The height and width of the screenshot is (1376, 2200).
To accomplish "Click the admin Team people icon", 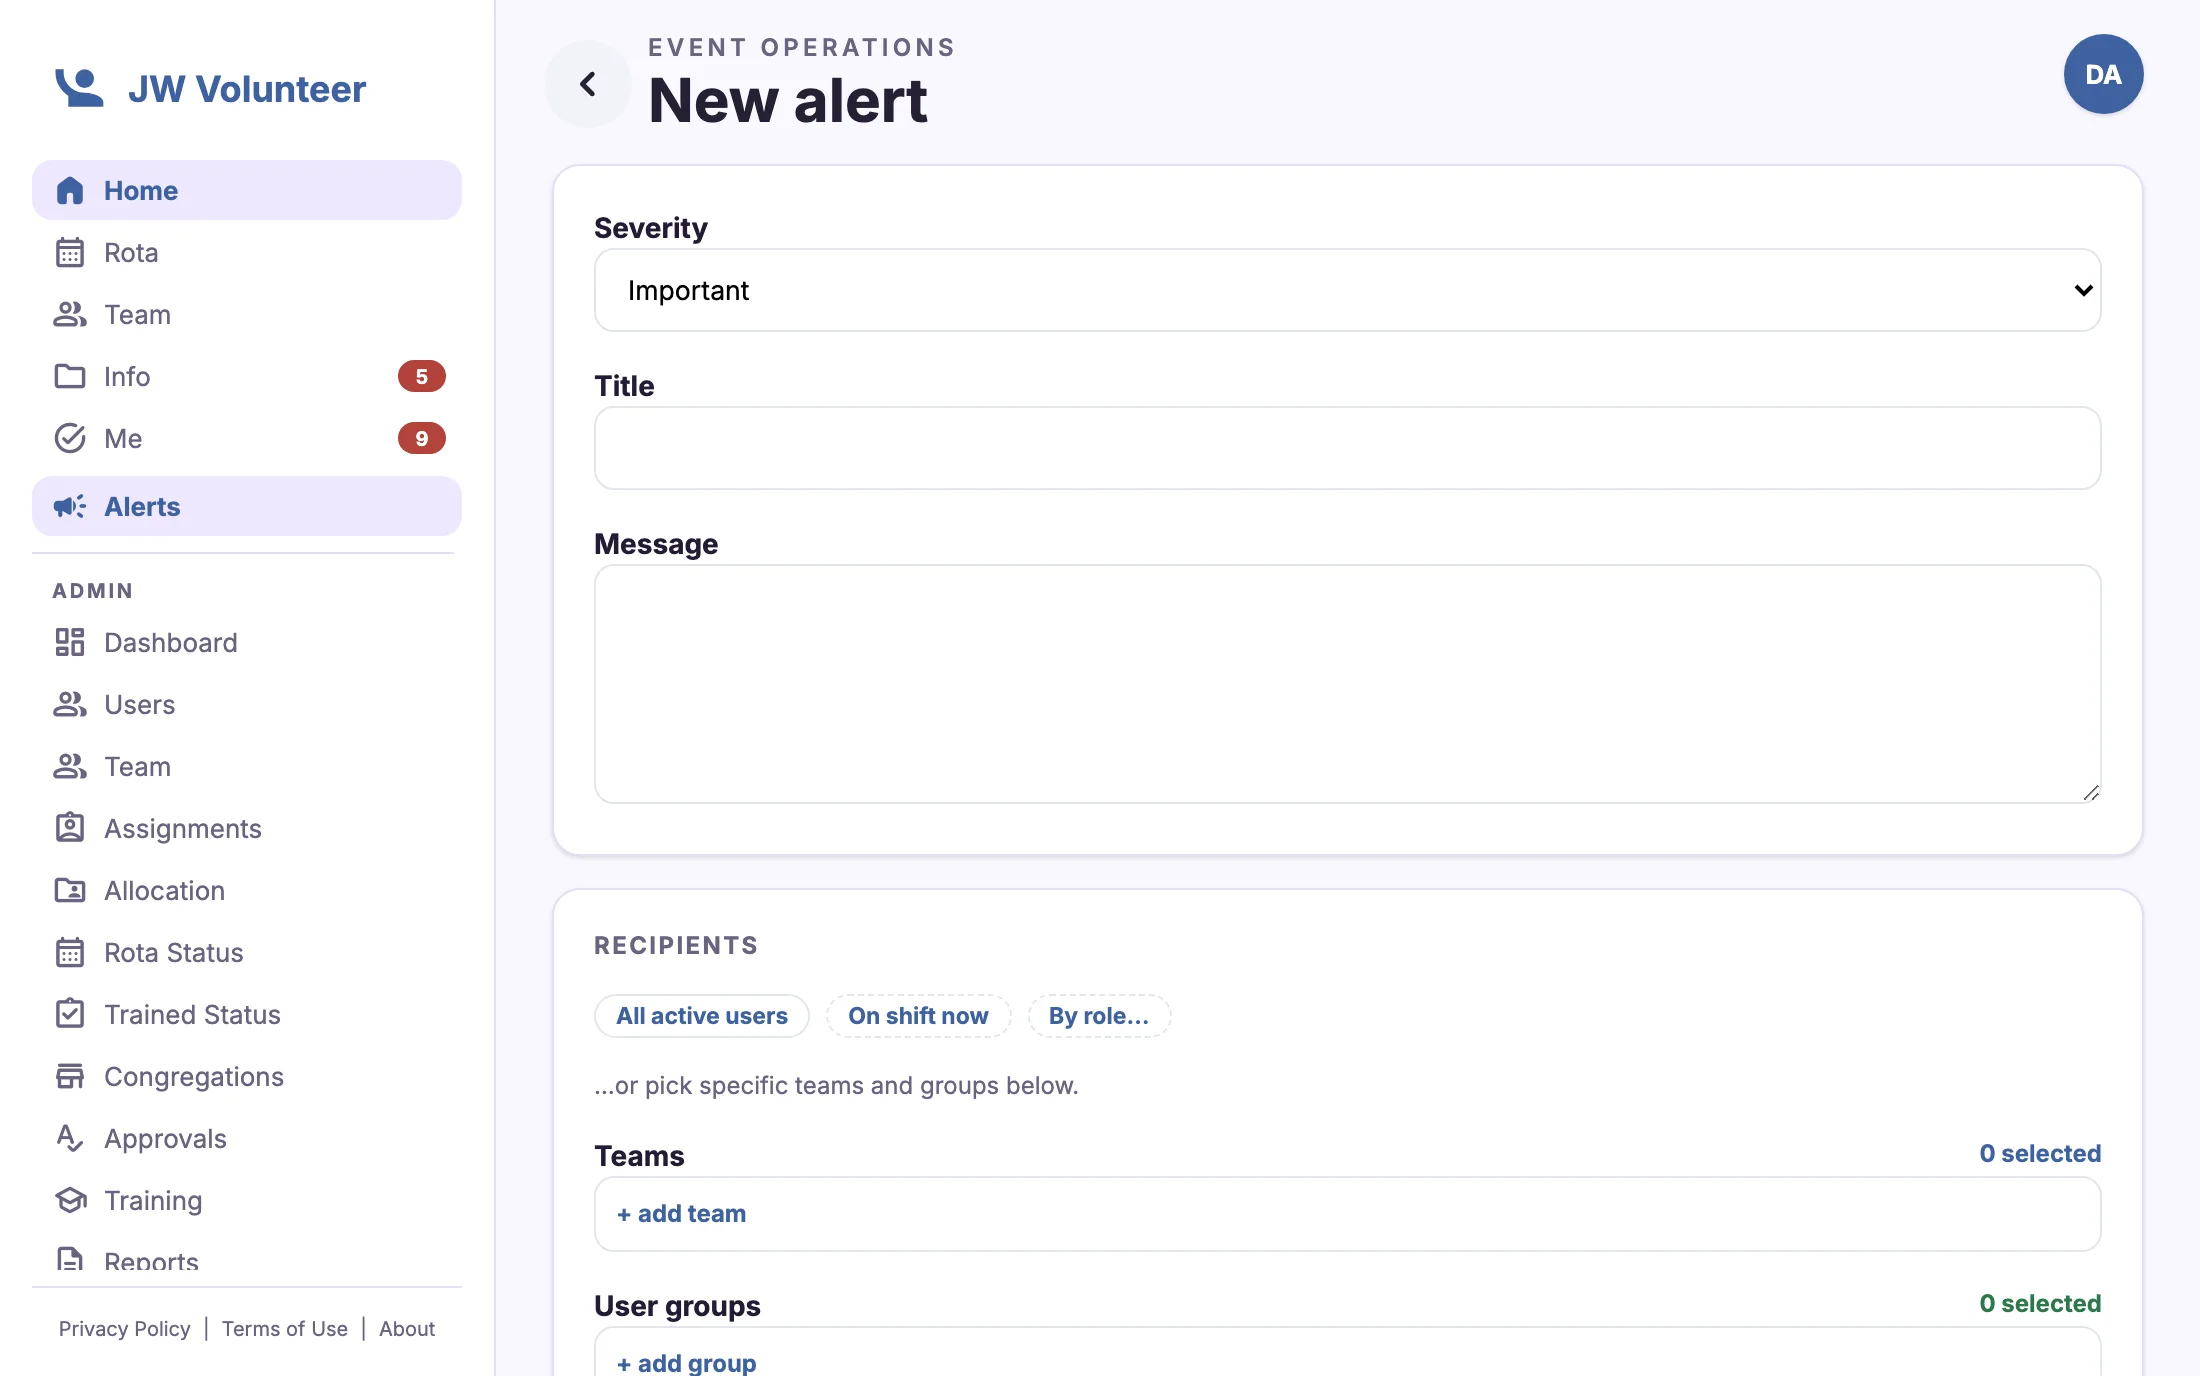I will coord(70,766).
